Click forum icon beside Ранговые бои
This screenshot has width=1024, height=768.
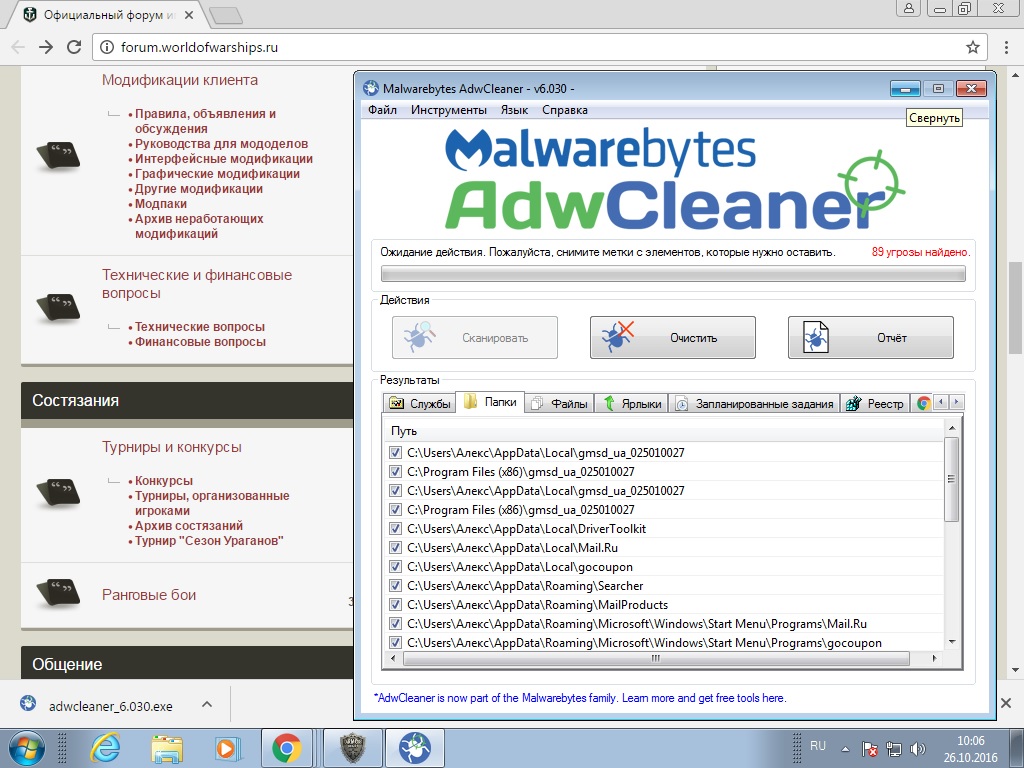tap(58, 592)
